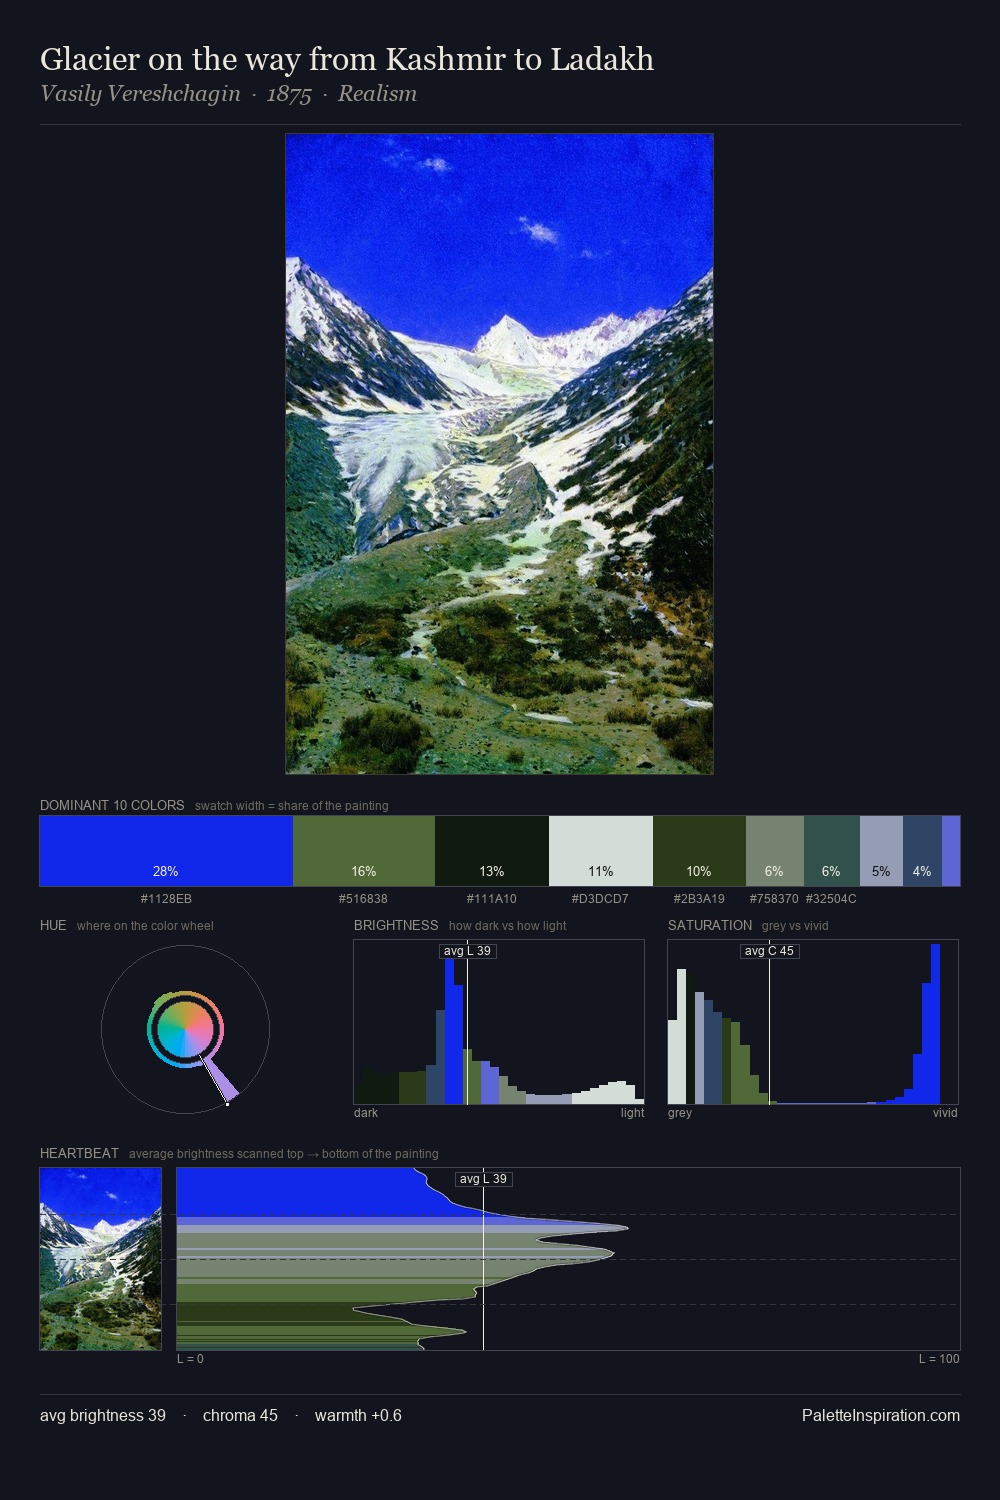Click hex code #516838 label
The image size is (1000, 1500).
click(x=363, y=899)
